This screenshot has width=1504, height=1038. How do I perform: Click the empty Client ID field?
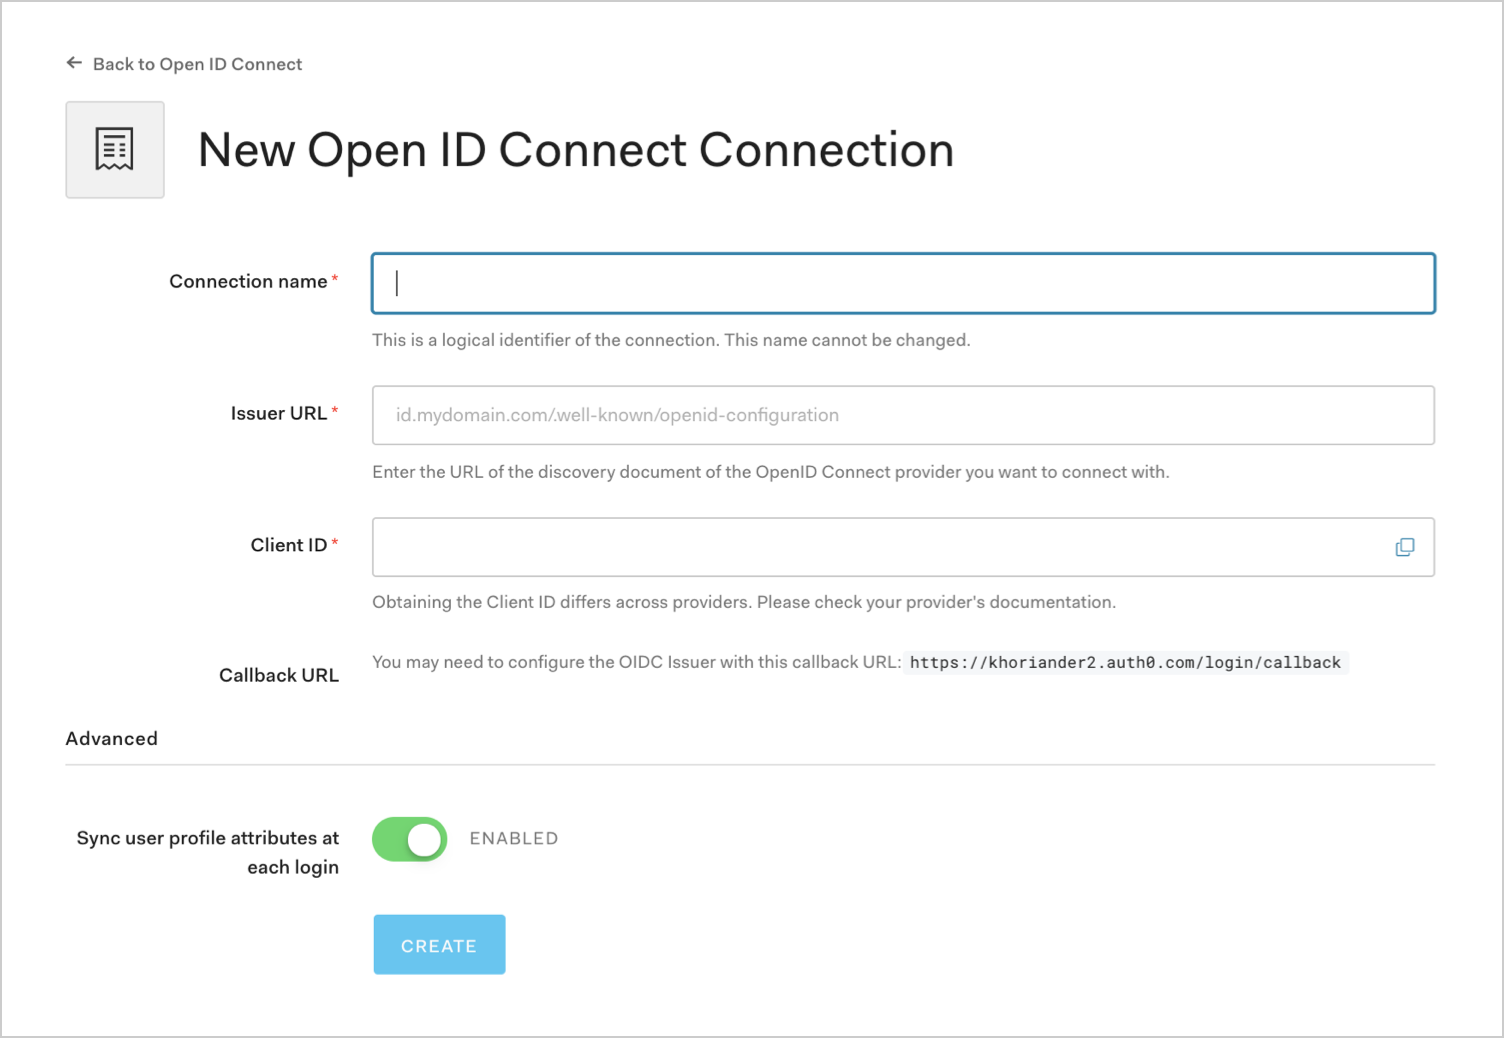click(x=880, y=547)
